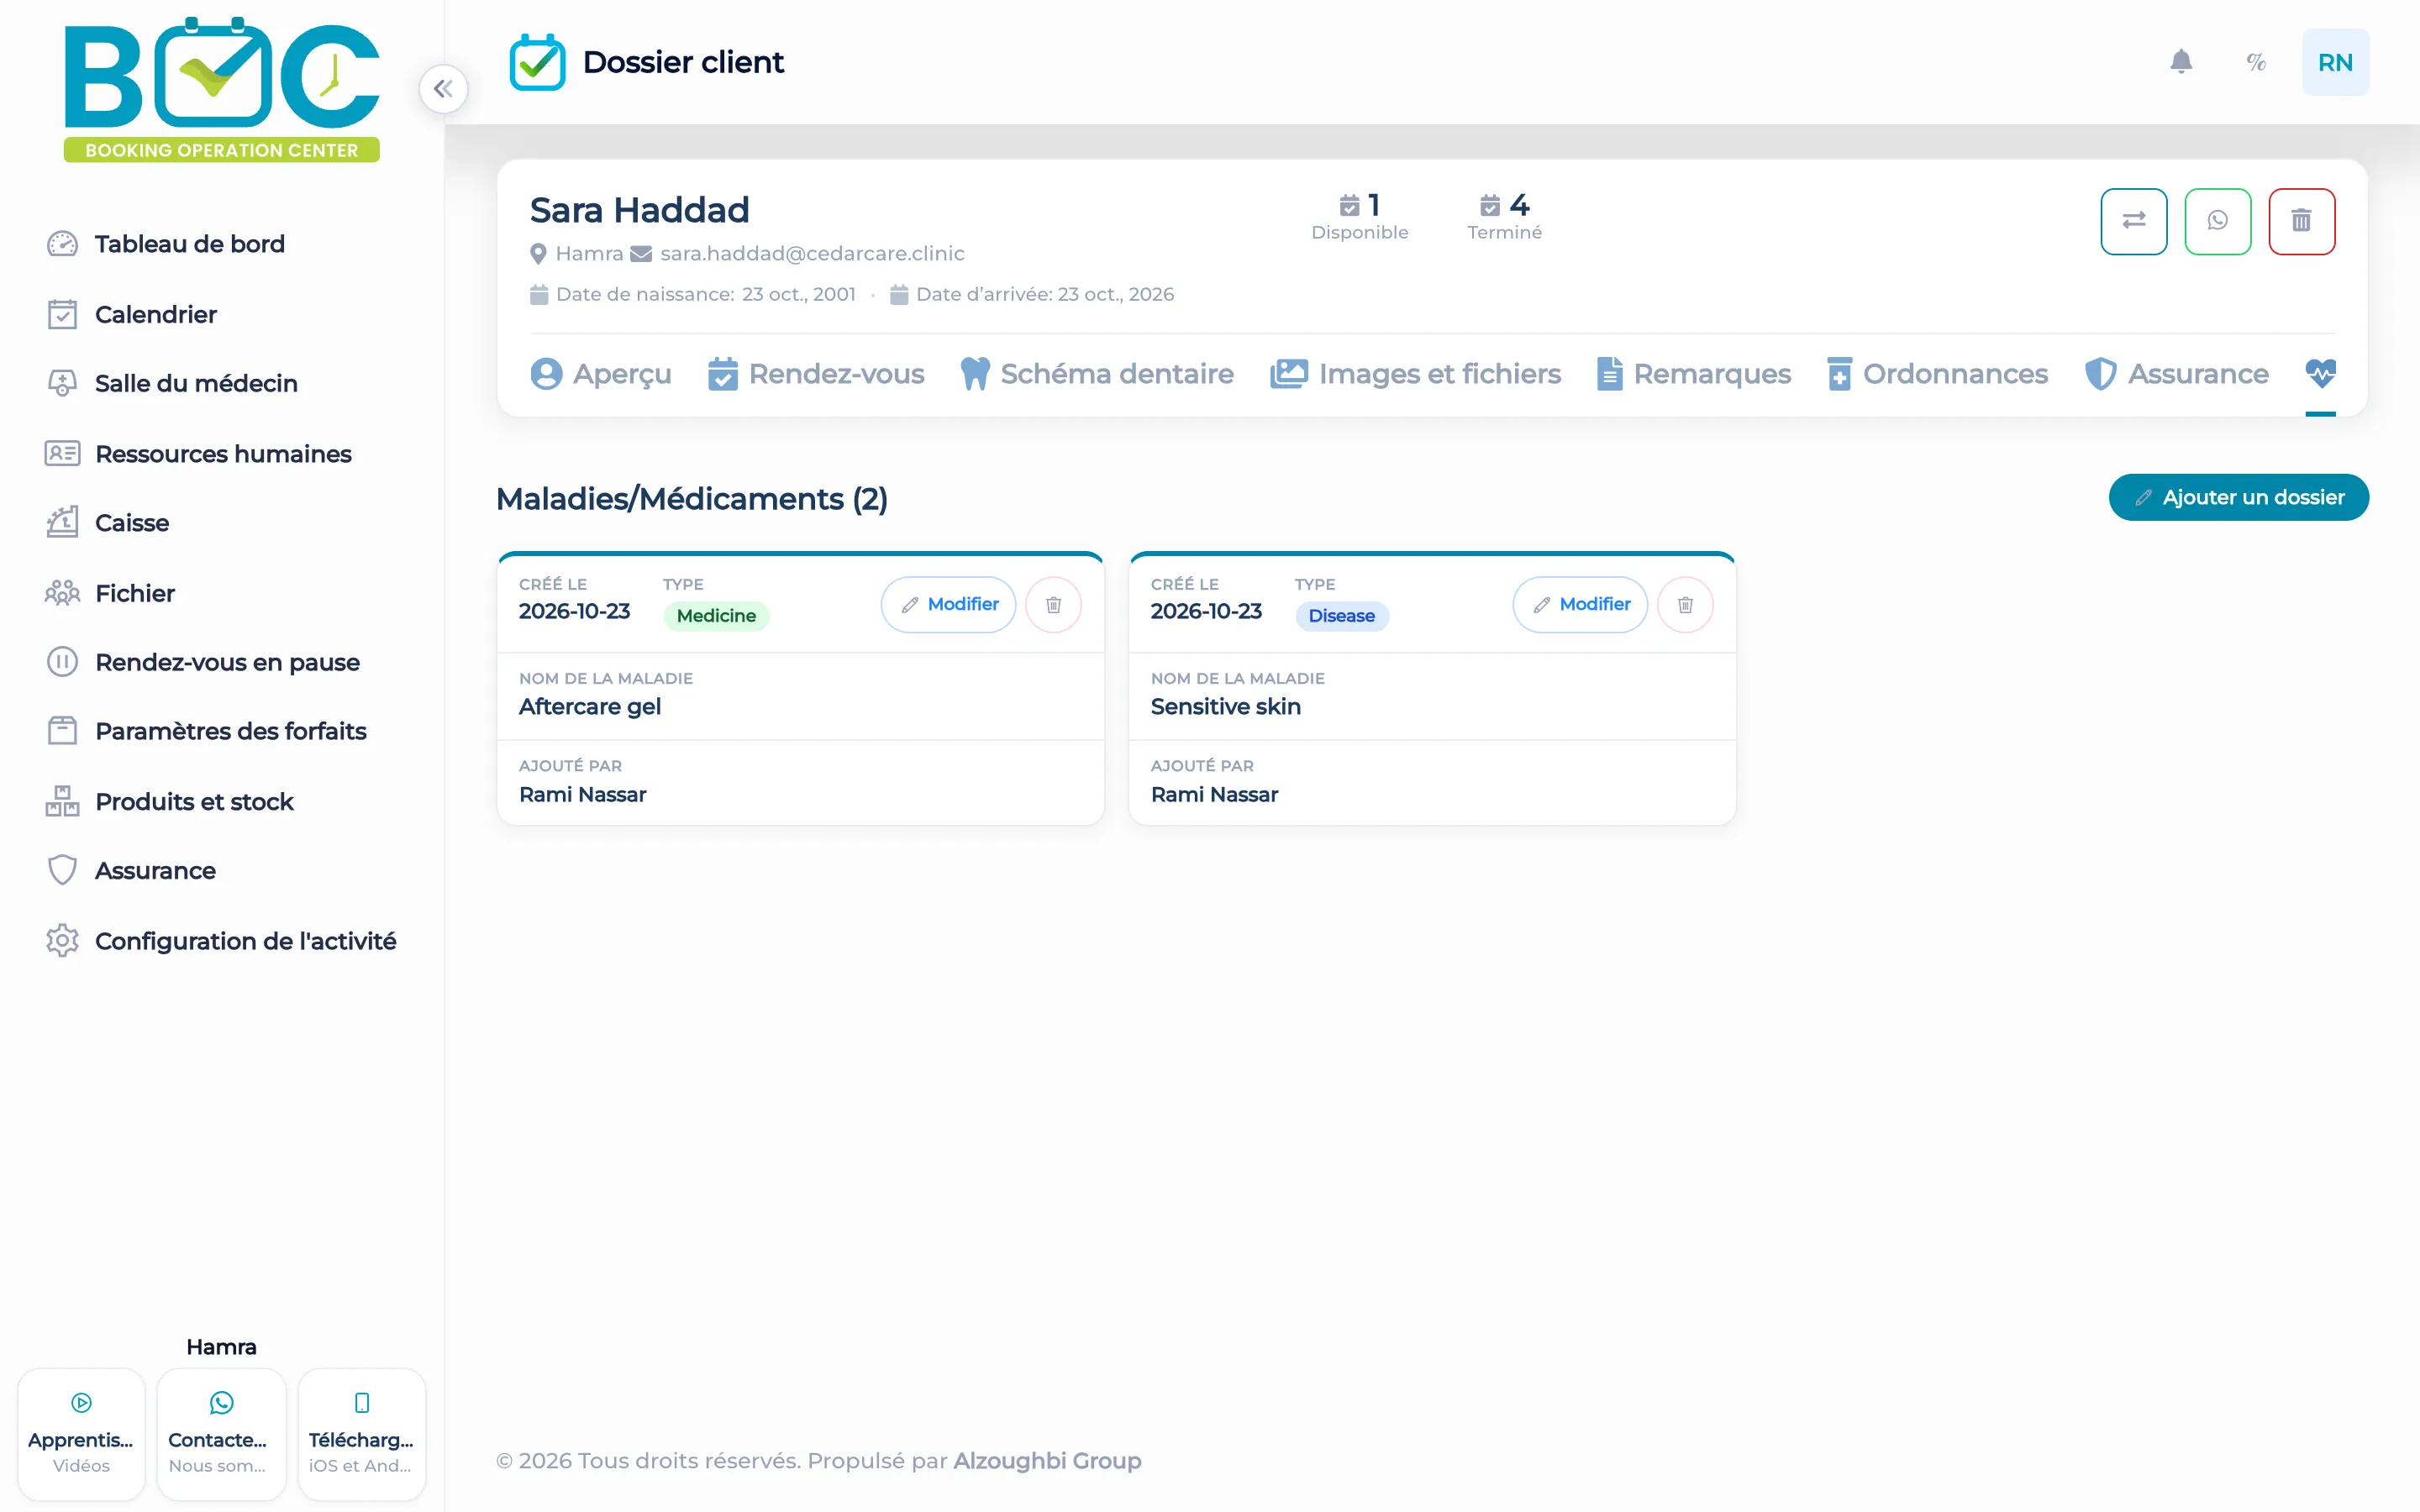Screen dimensions: 2420x1512
Task: Open Rendez-vous en pause
Action: click(x=203, y=662)
